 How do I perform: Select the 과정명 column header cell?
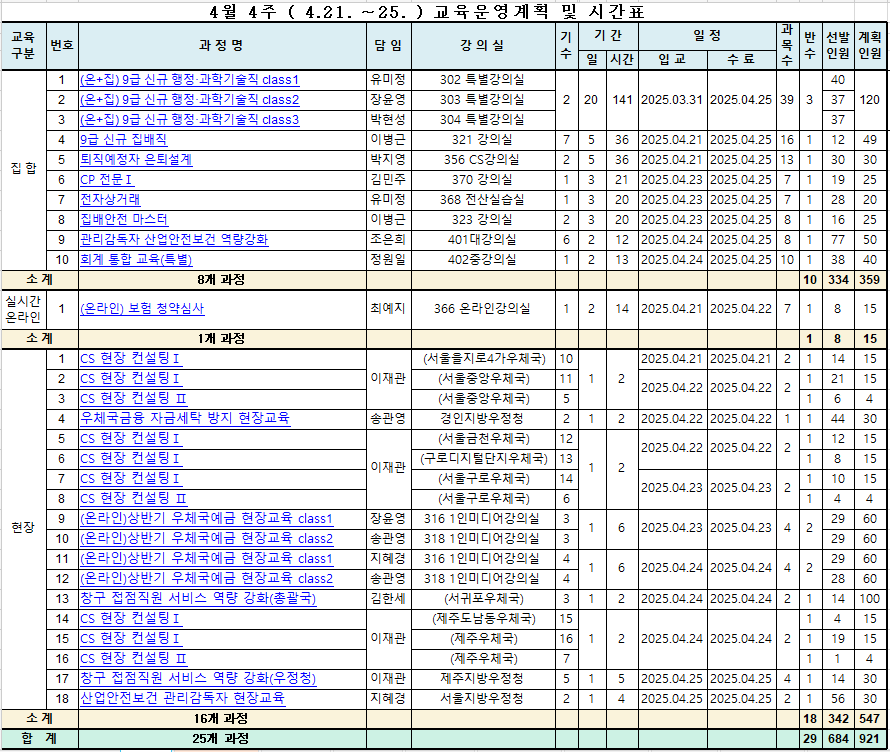(221, 46)
